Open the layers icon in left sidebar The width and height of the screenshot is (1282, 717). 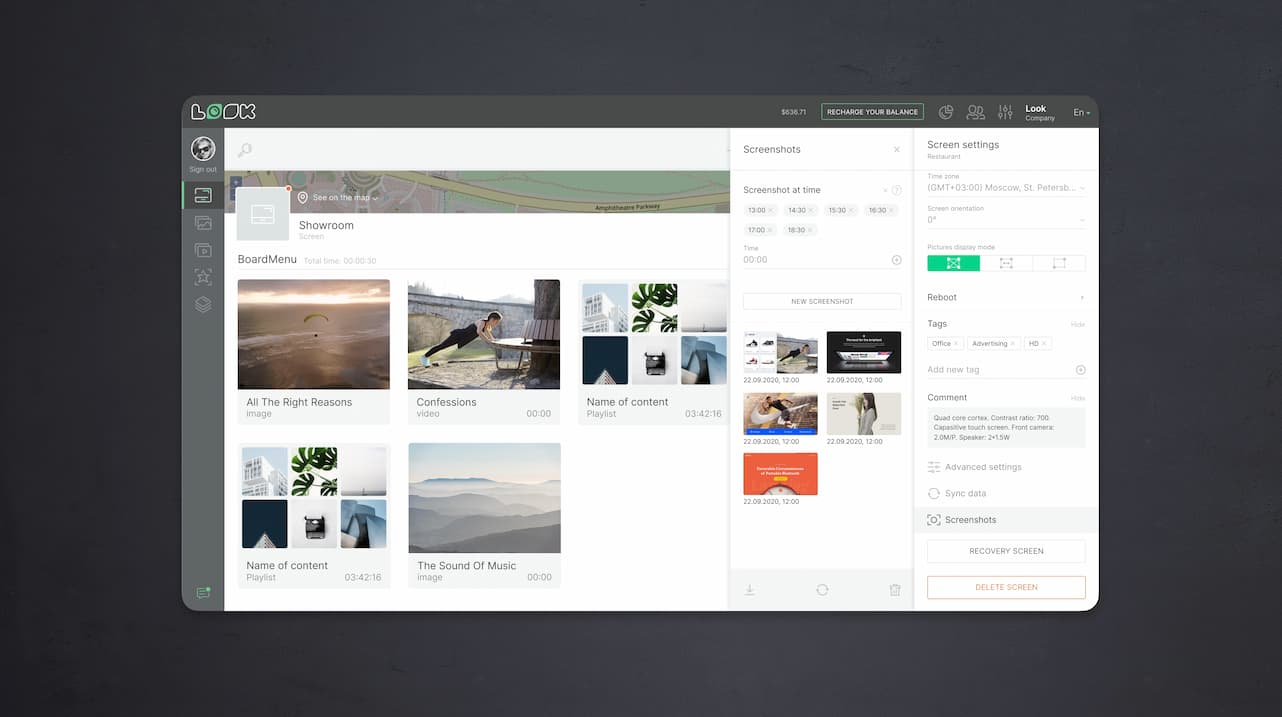click(x=203, y=305)
